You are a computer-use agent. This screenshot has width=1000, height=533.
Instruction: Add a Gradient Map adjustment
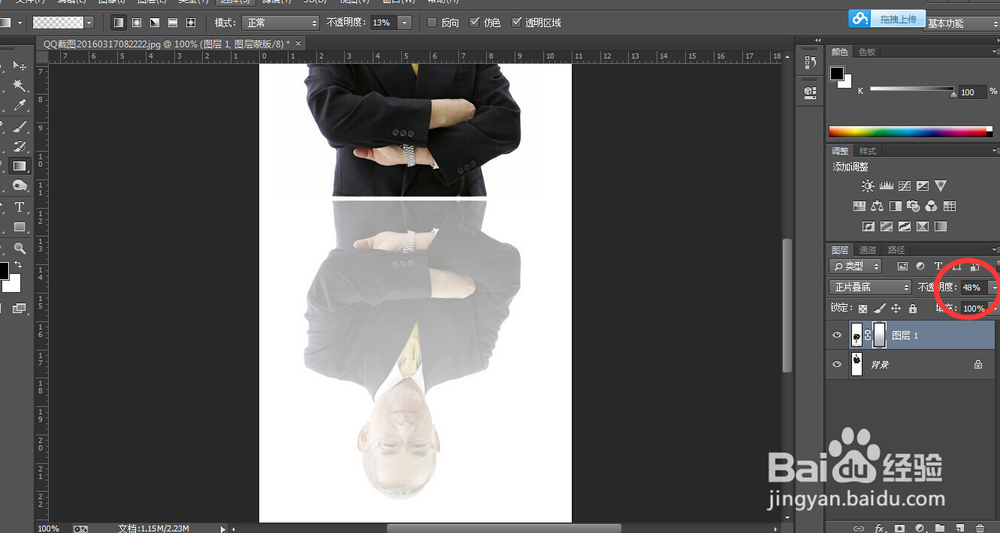(x=940, y=226)
